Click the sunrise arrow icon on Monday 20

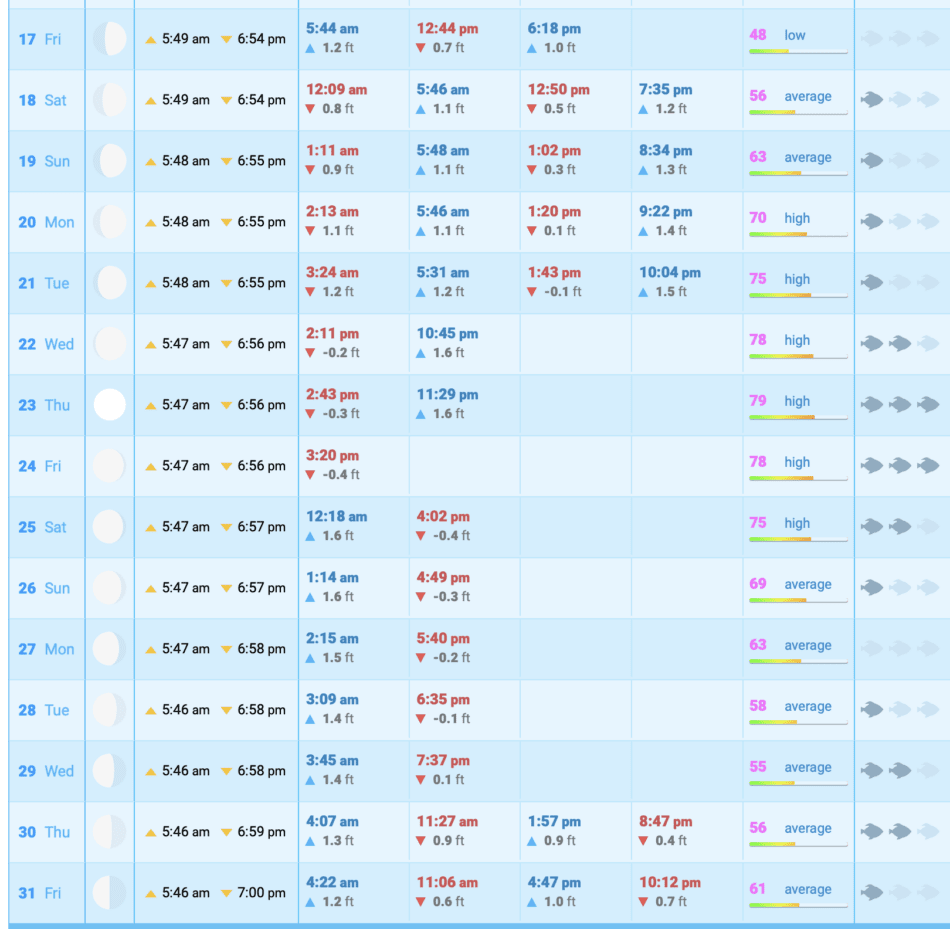point(151,222)
